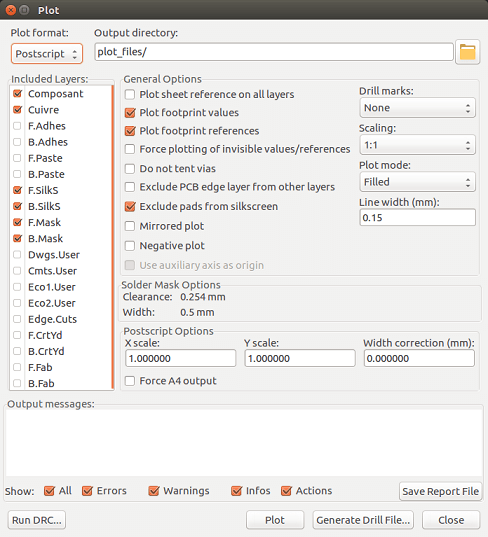This screenshot has height=537, width=488.
Task: Tick Force A4 output
Action: 130,381
